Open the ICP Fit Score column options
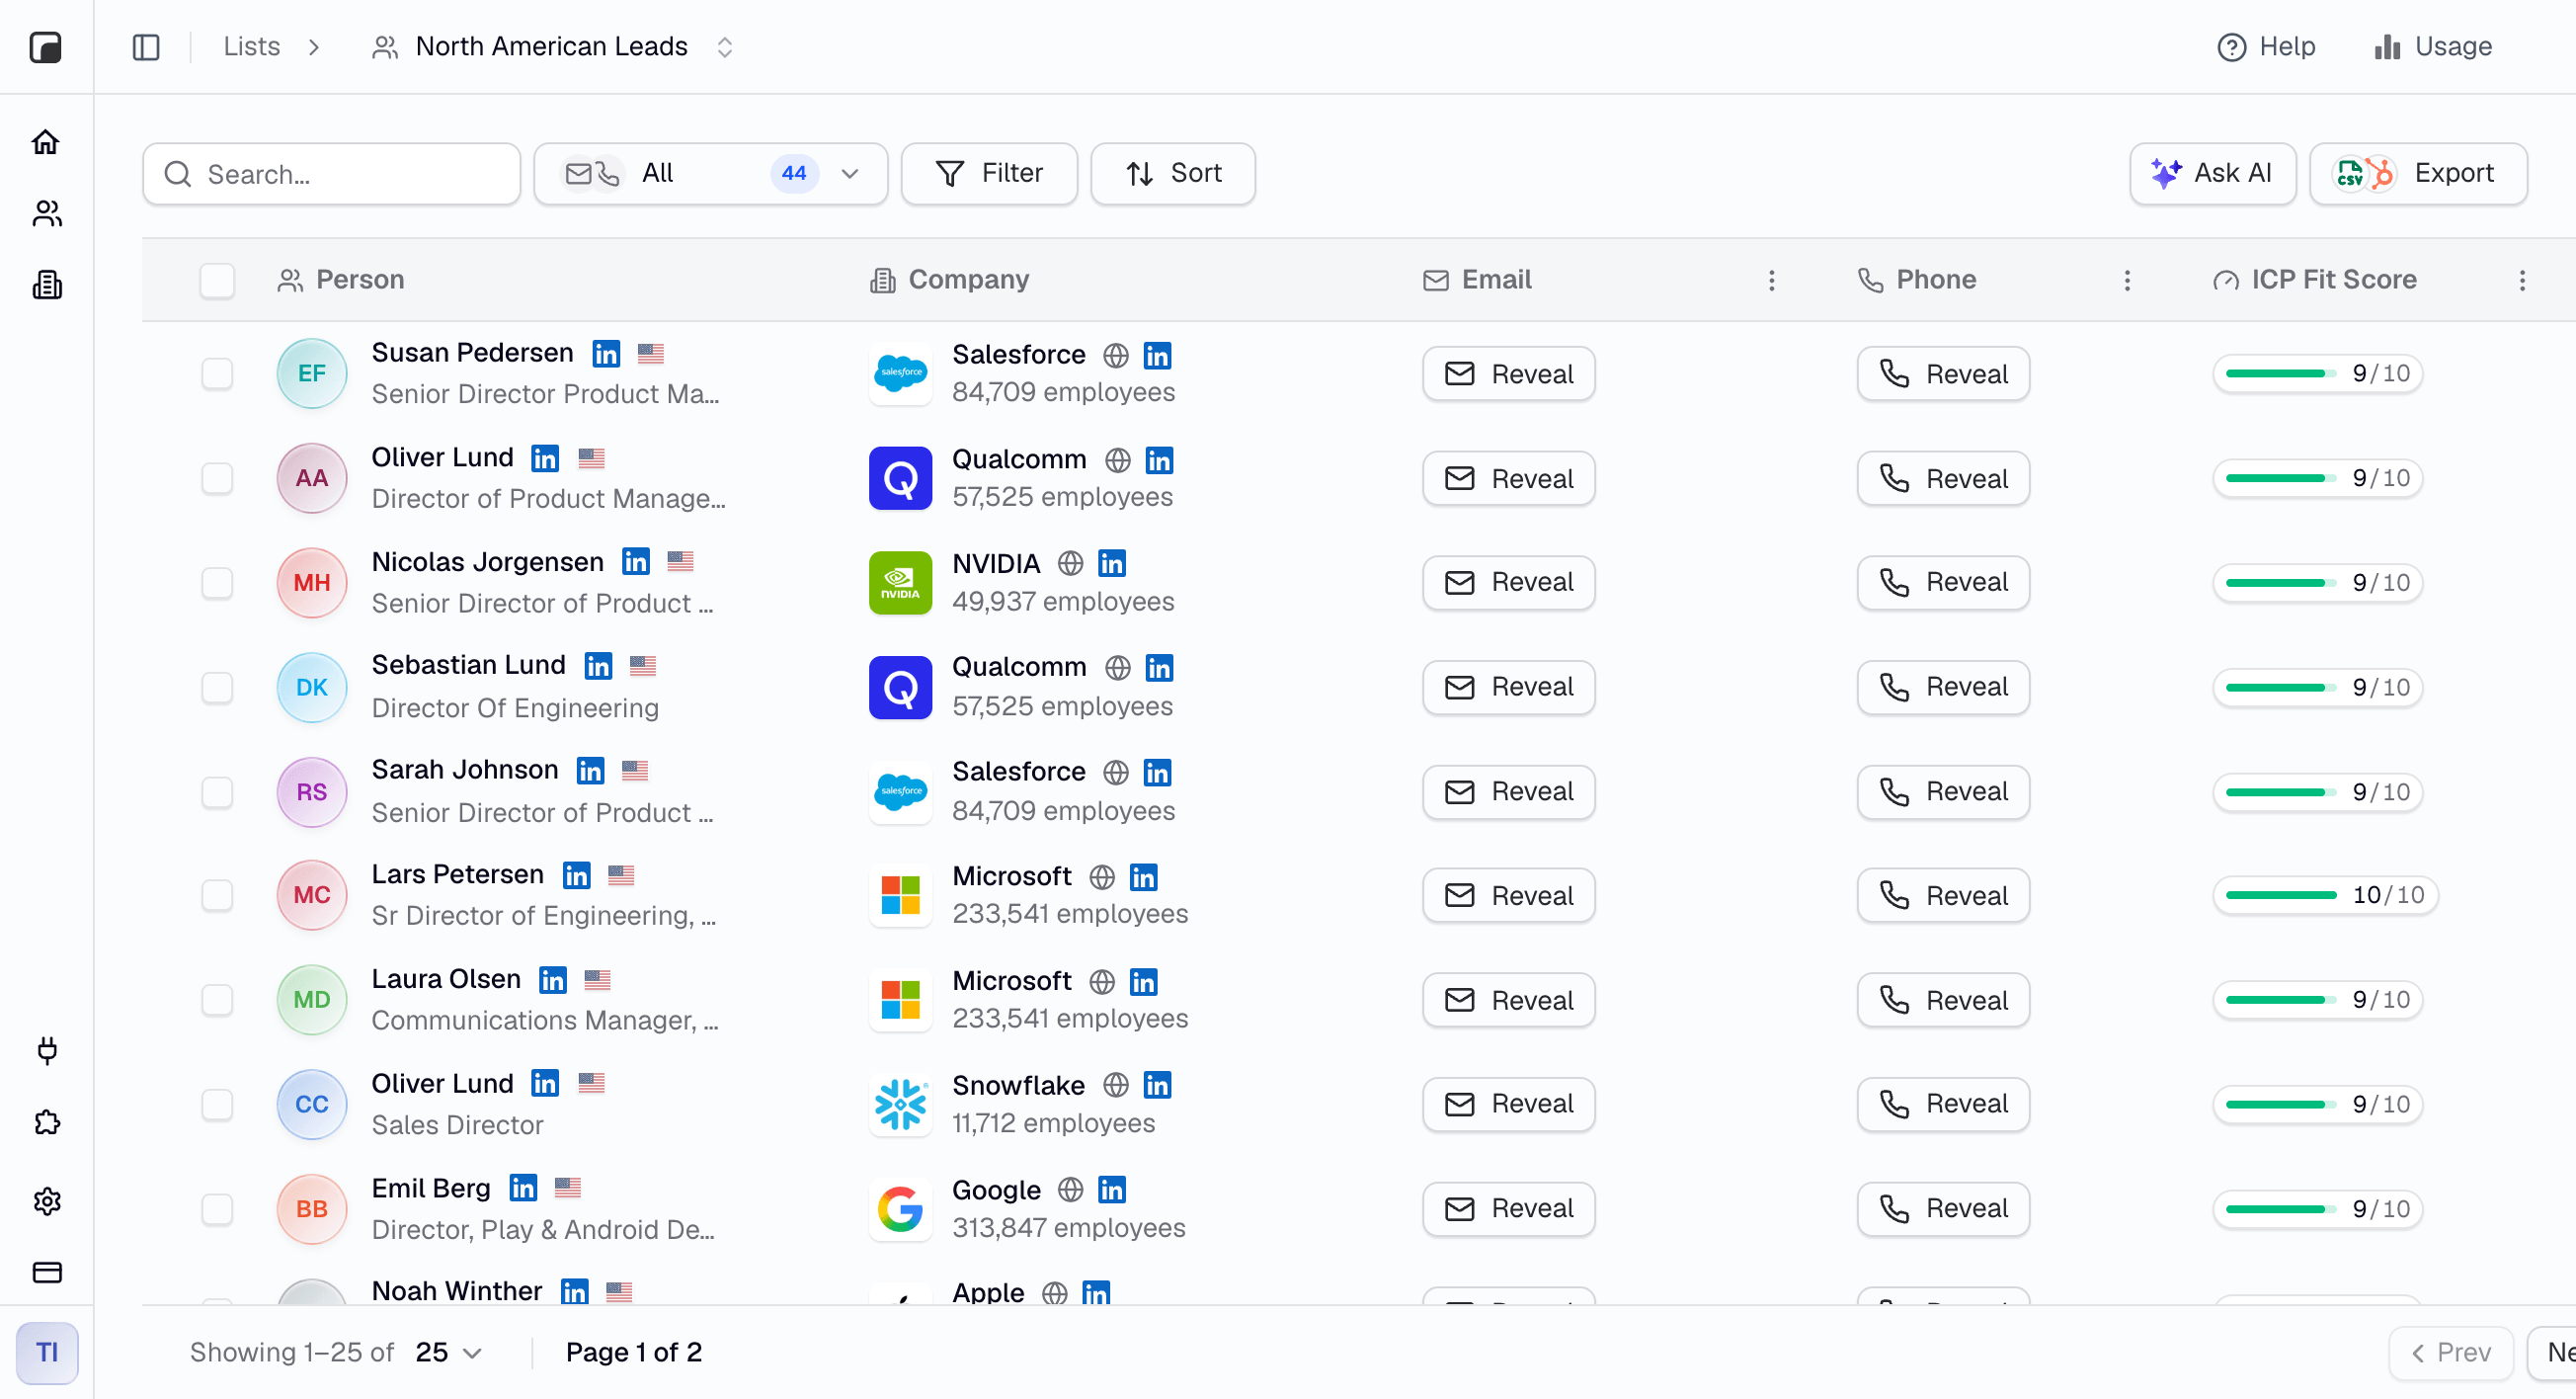2576x1399 pixels. [2522, 280]
